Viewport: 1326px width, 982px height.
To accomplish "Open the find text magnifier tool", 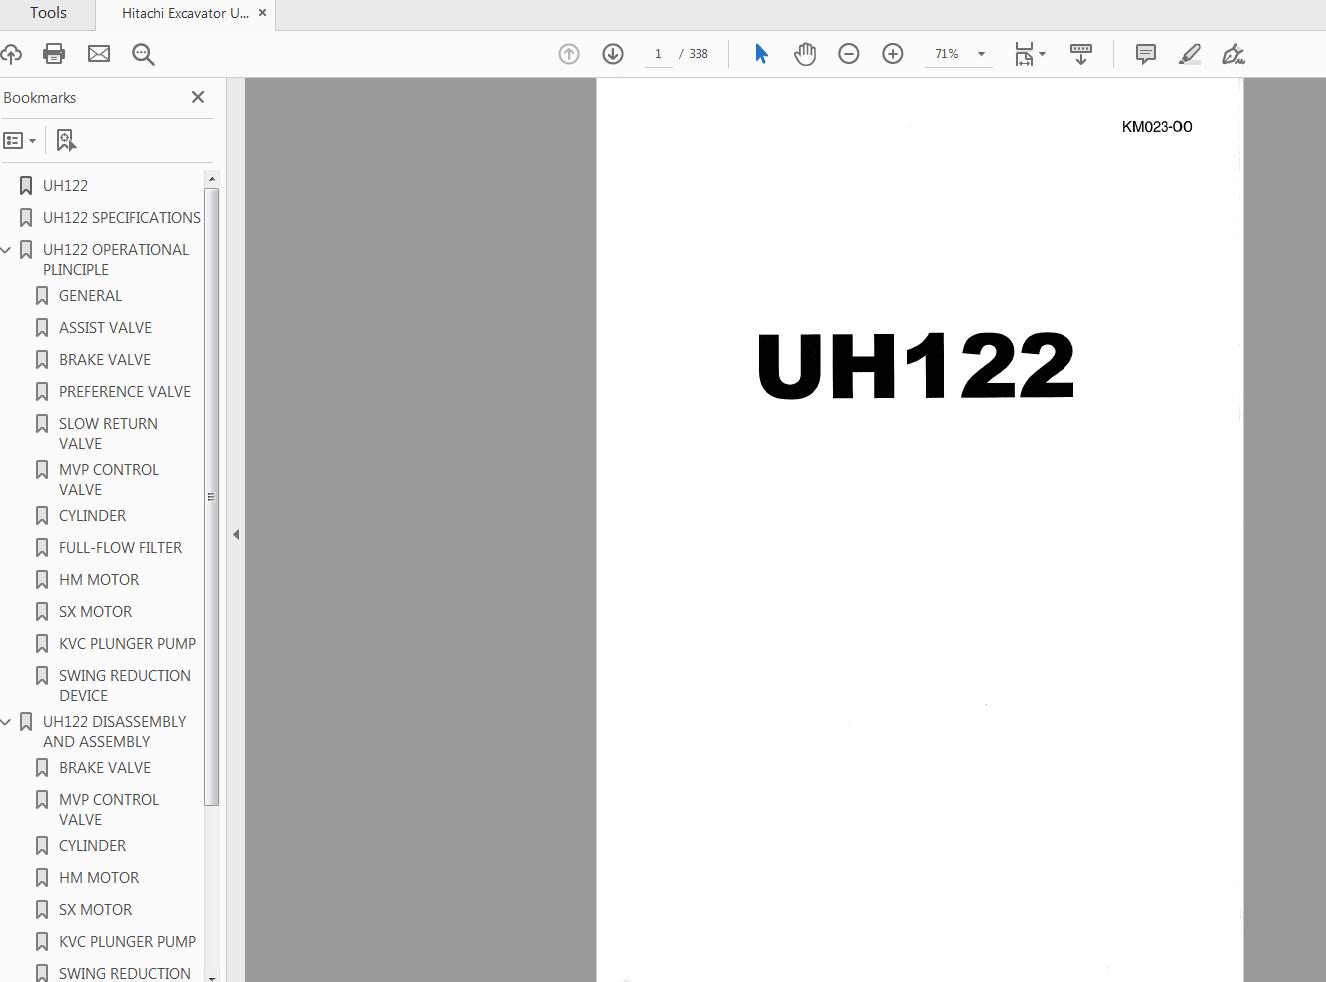I will 143,54.
